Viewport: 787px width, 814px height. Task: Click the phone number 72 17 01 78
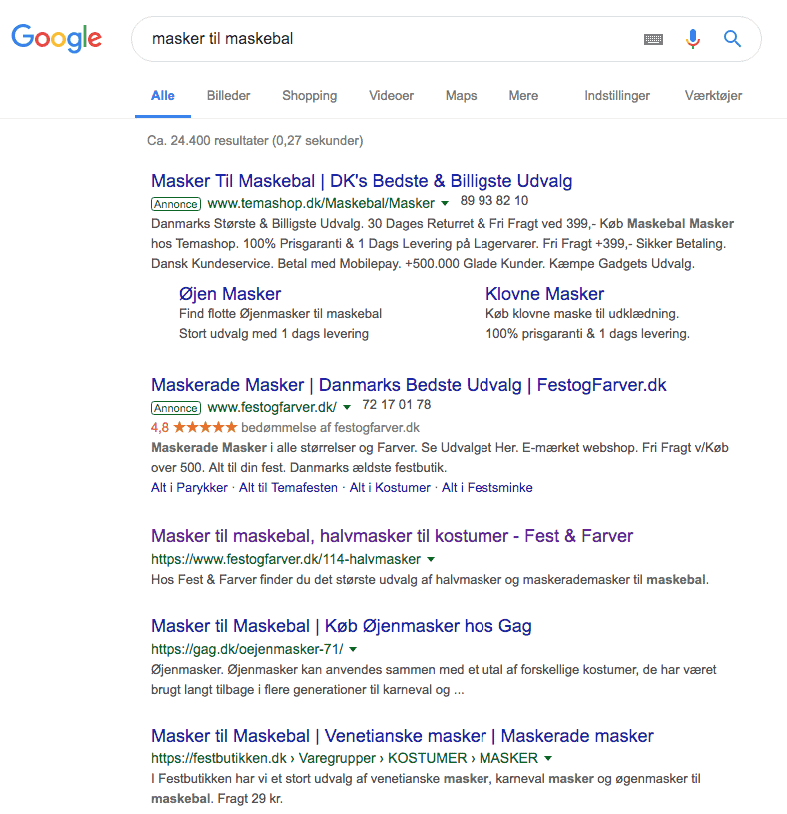(397, 405)
